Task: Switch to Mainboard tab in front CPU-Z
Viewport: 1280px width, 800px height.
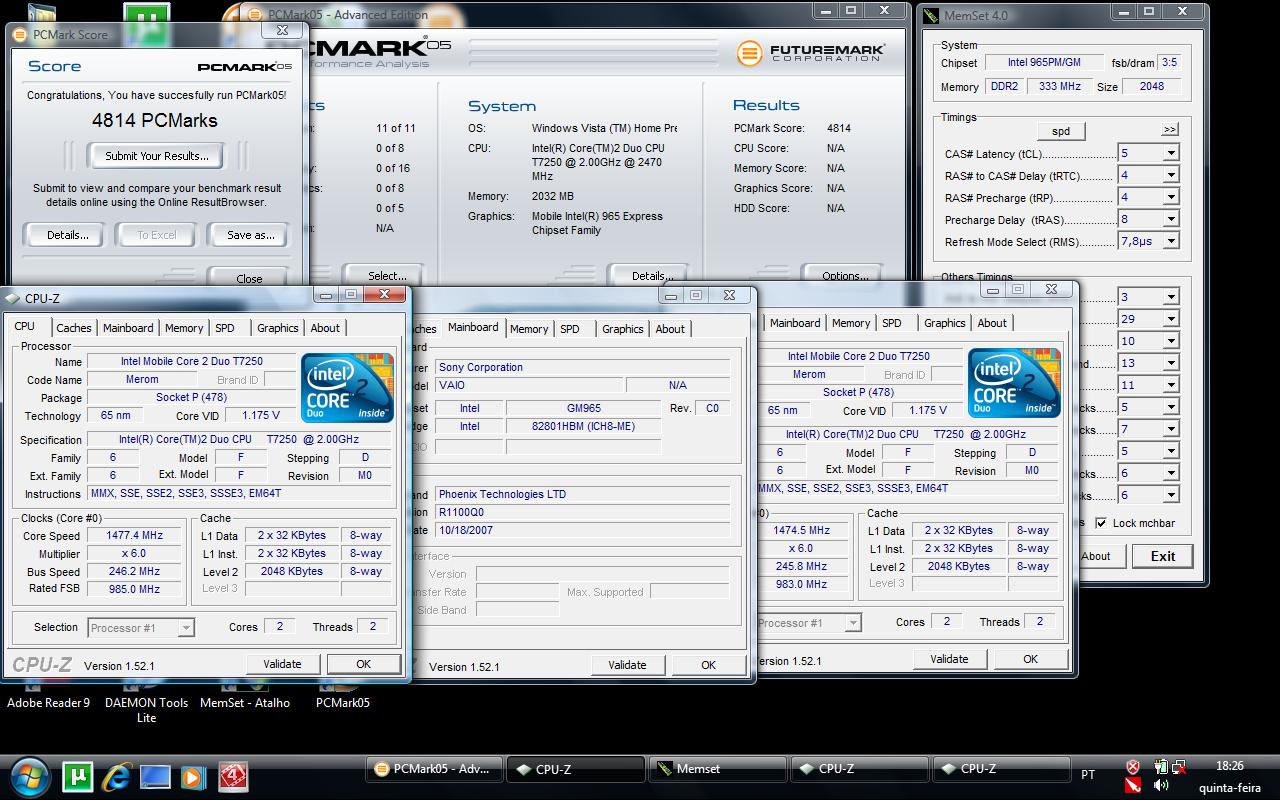Action: point(128,328)
